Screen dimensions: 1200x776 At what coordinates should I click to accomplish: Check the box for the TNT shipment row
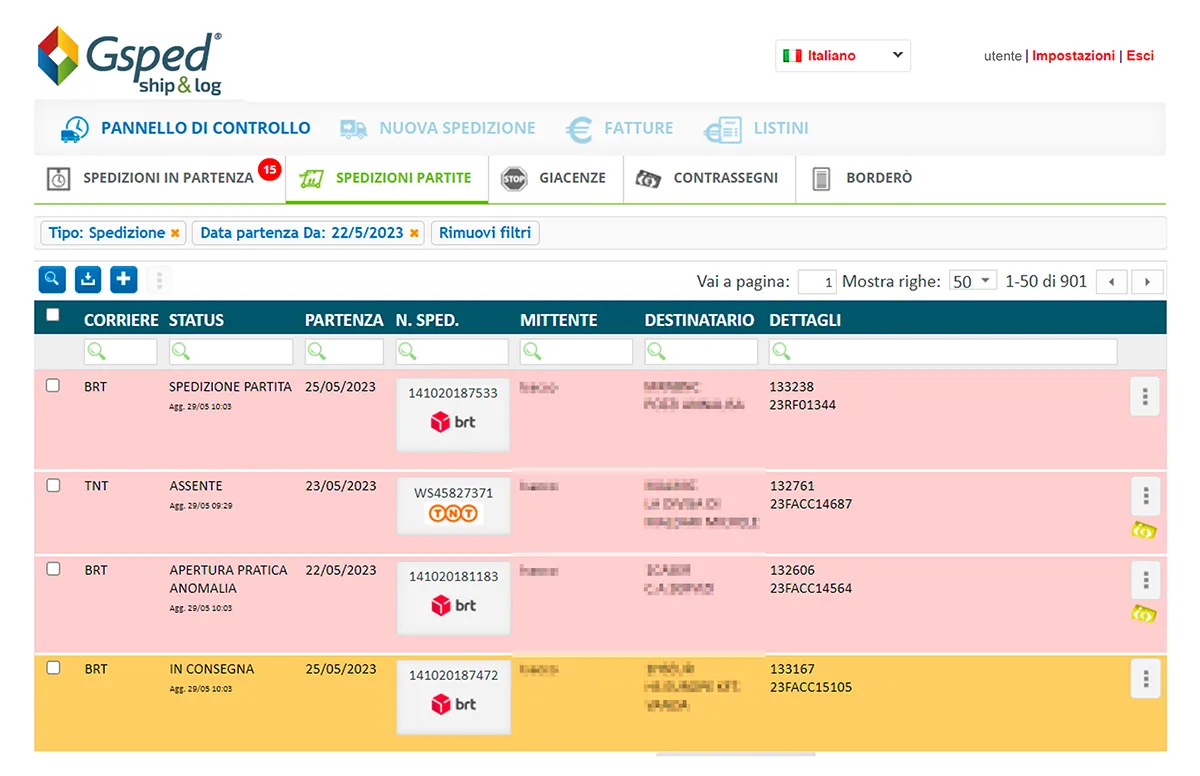[53, 486]
